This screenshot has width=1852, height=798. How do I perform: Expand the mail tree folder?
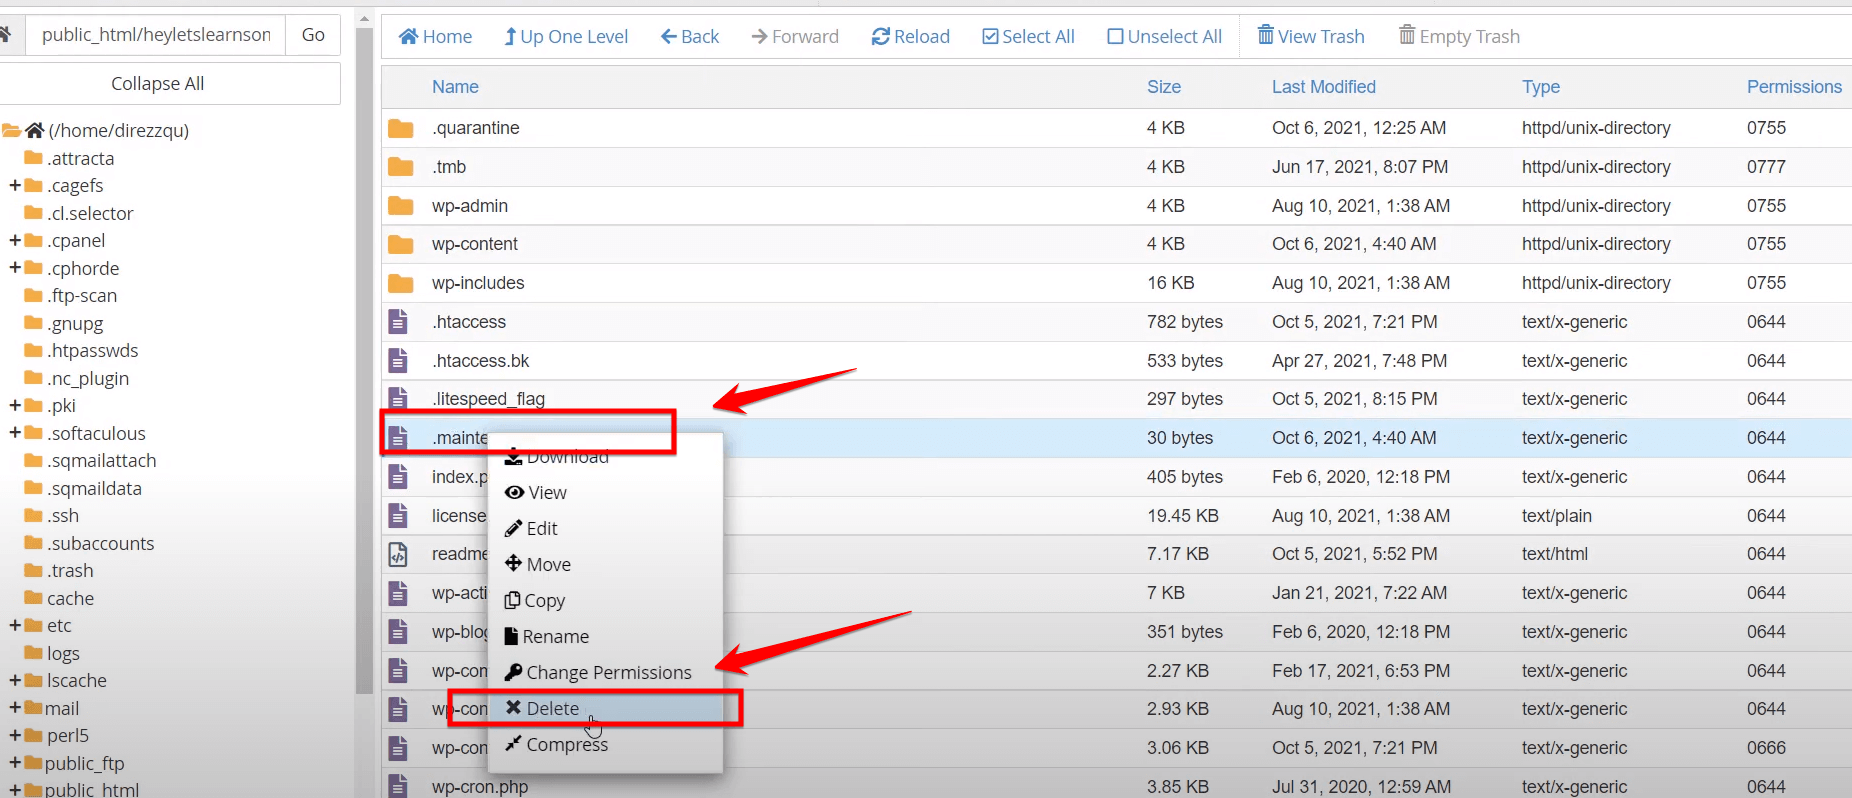[15, 709]
